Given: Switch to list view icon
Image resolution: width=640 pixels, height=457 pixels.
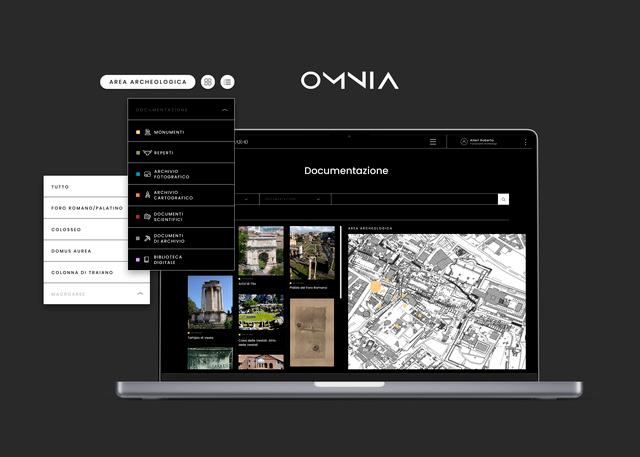Looking at the screenshot, I should click(228, 82).
